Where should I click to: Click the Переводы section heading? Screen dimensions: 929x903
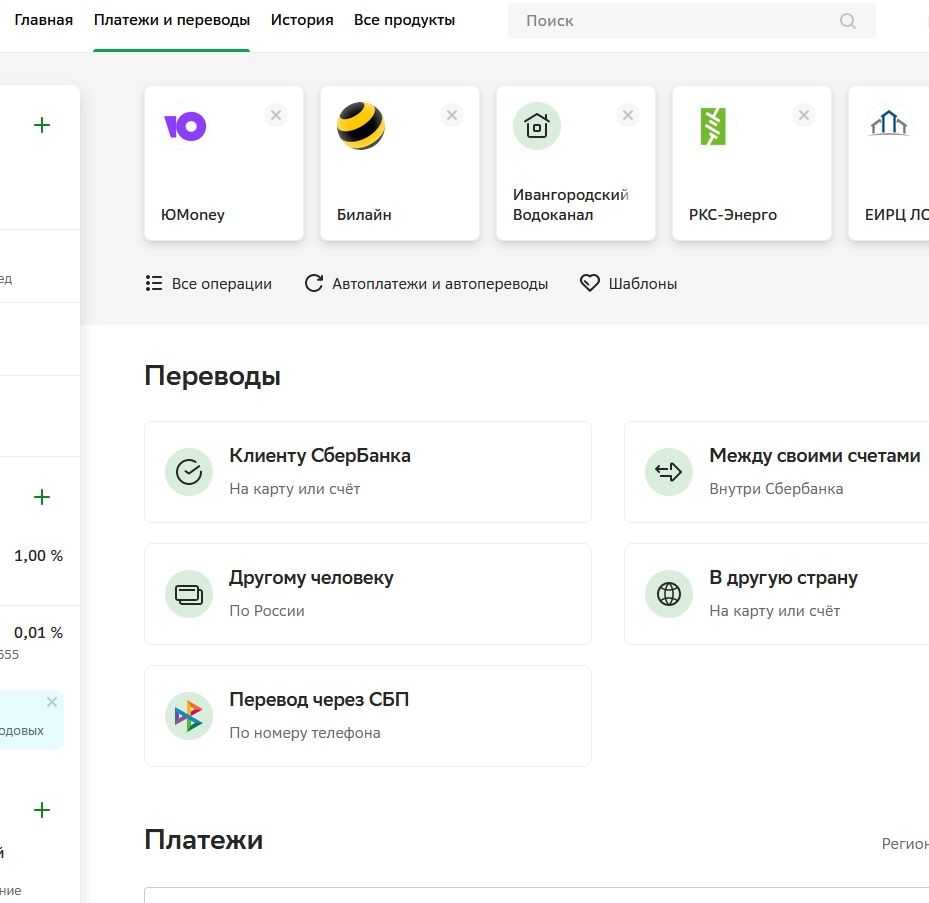pos(213,376)
